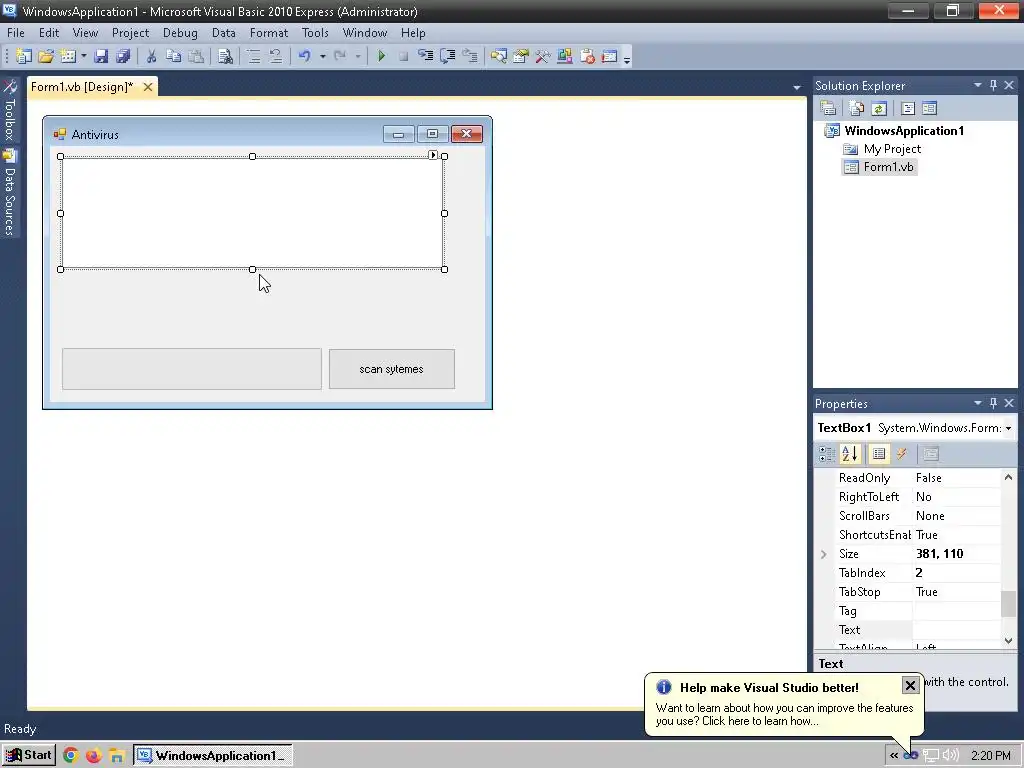This screenshot has height=768, width=1024.
Task: Click the Open File toolbar icon
Action: [x=46, y=56]
